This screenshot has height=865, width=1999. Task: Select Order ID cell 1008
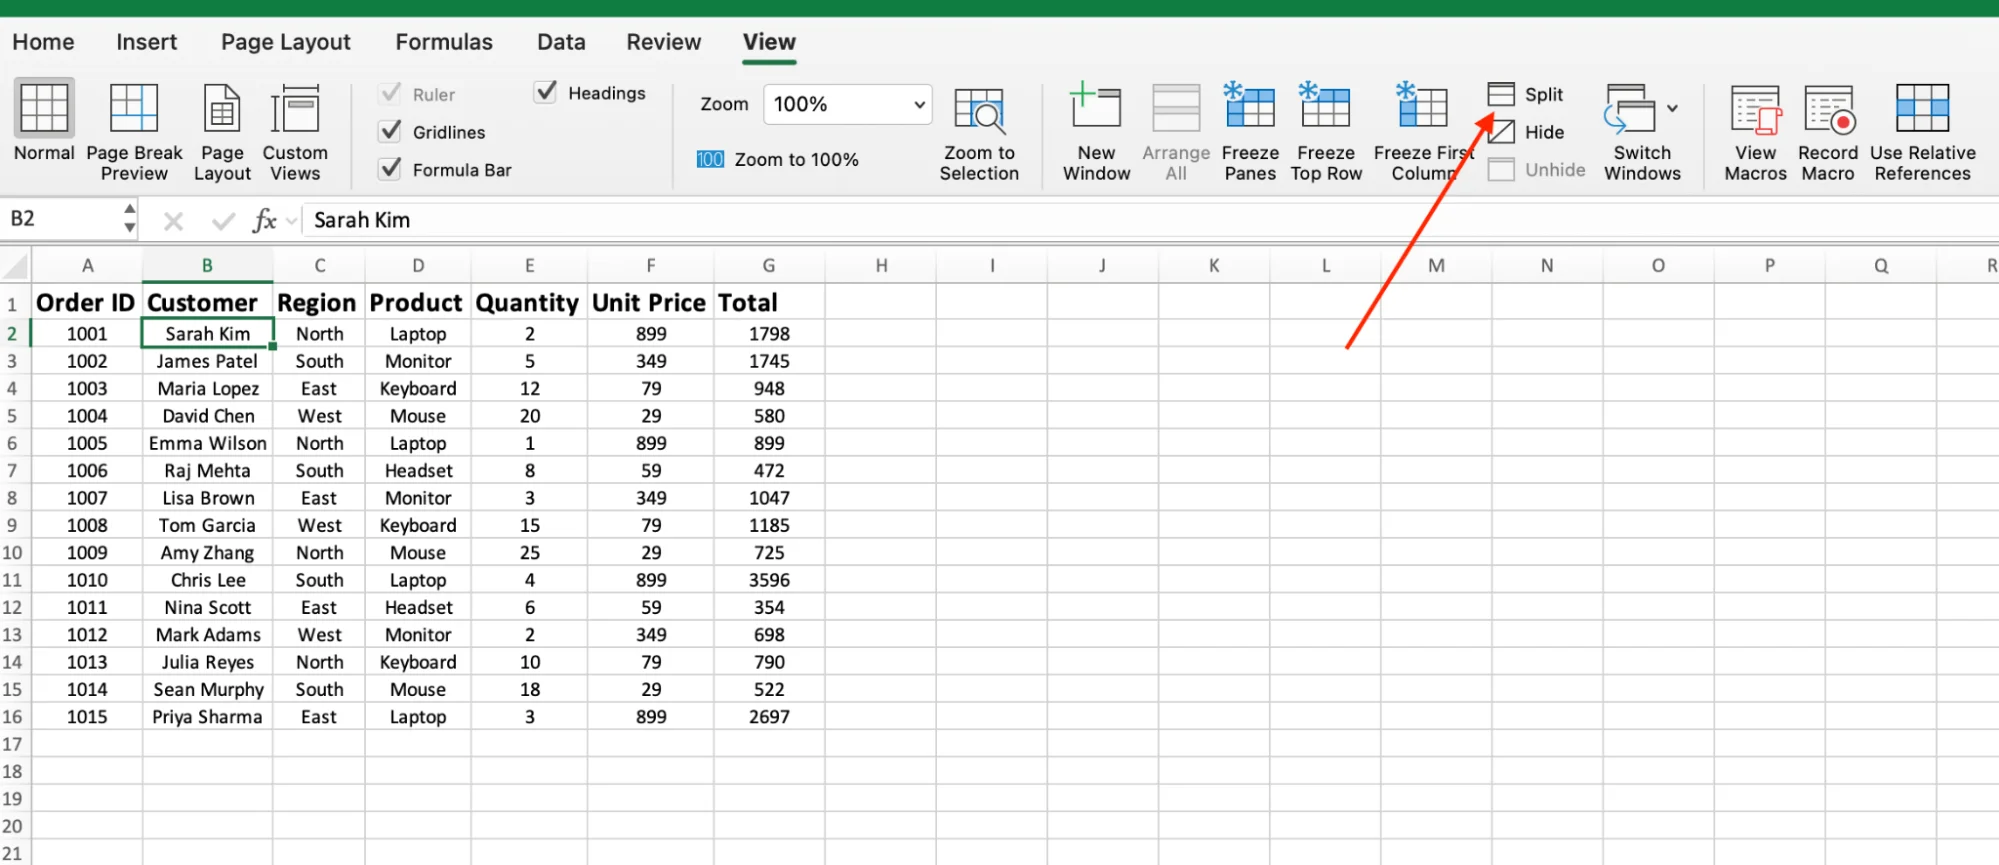[x=87, y=525]
